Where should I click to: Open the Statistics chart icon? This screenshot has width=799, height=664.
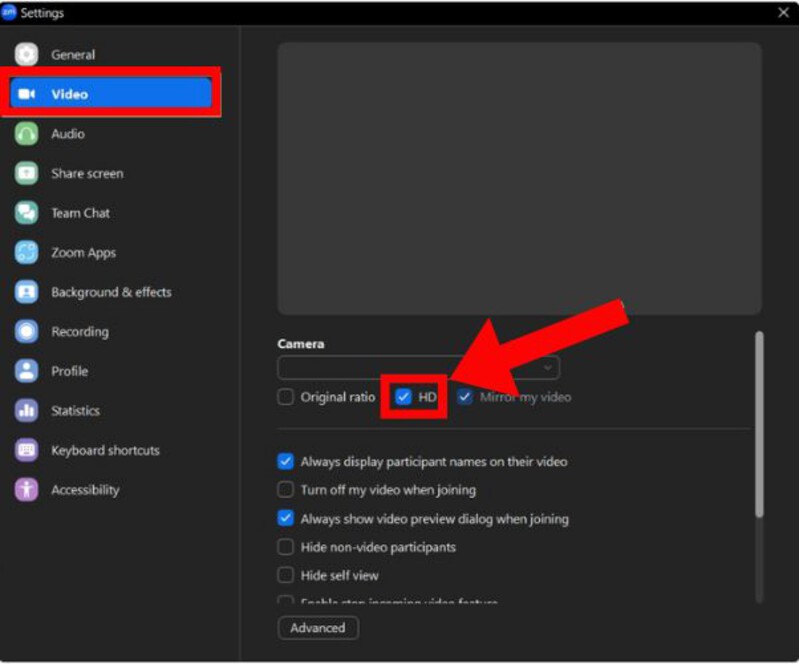click(x=27, y=411)
